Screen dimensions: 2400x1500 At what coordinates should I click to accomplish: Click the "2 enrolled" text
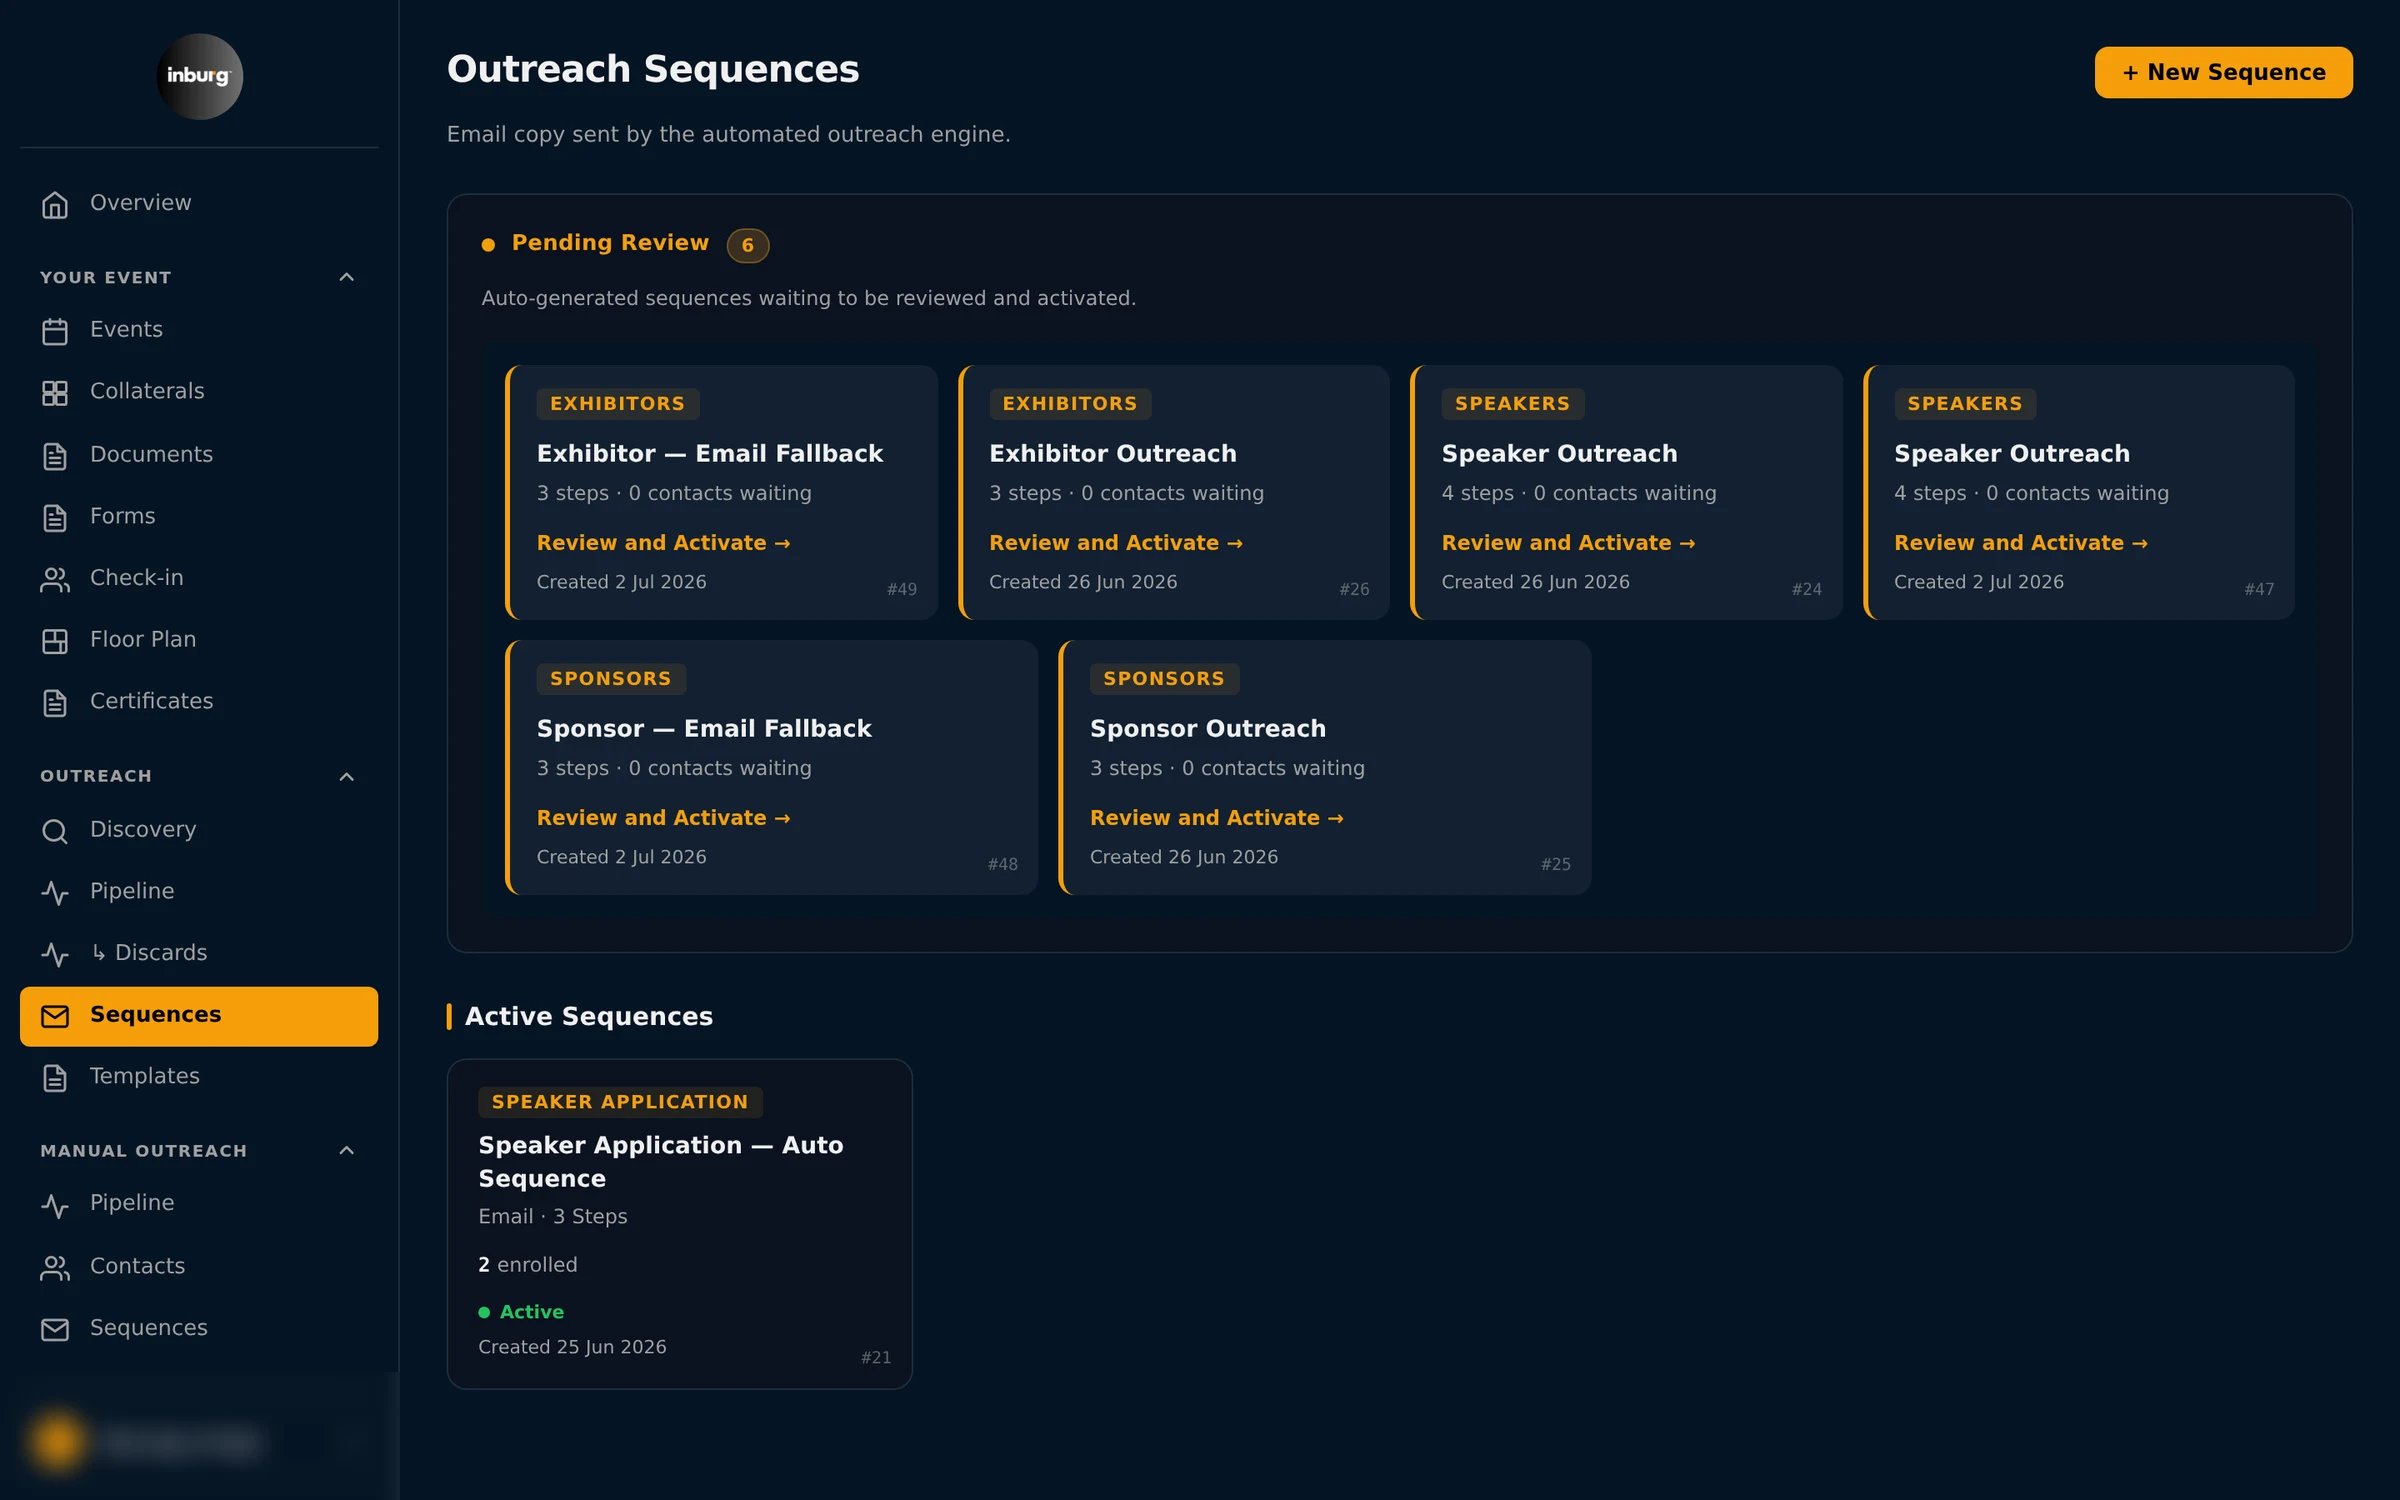pyautogui.click(x=527, y=1264)
